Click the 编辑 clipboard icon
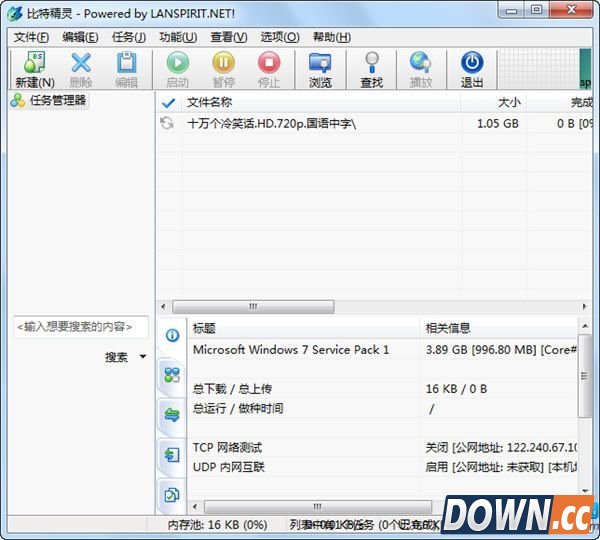This screenshot has width=600, height=540. coord(126,69)
